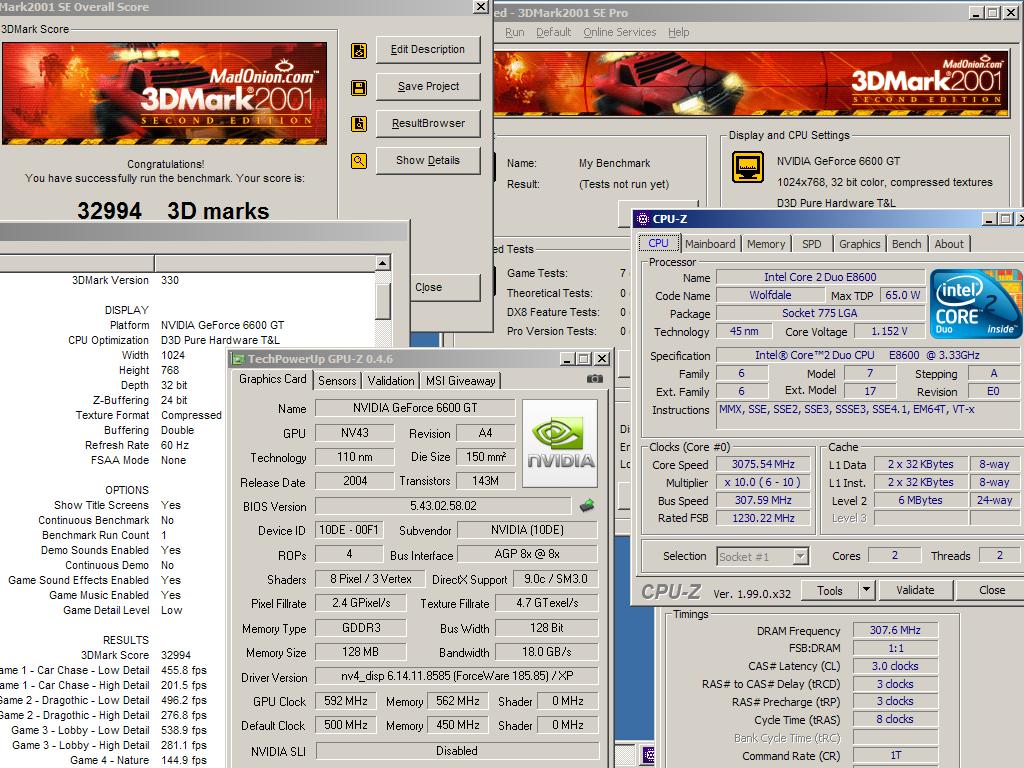The height and width of the screenshot is (768, 1024).
Task: Open Default menu in 3DMark2001
Action: tap(553, 32)
